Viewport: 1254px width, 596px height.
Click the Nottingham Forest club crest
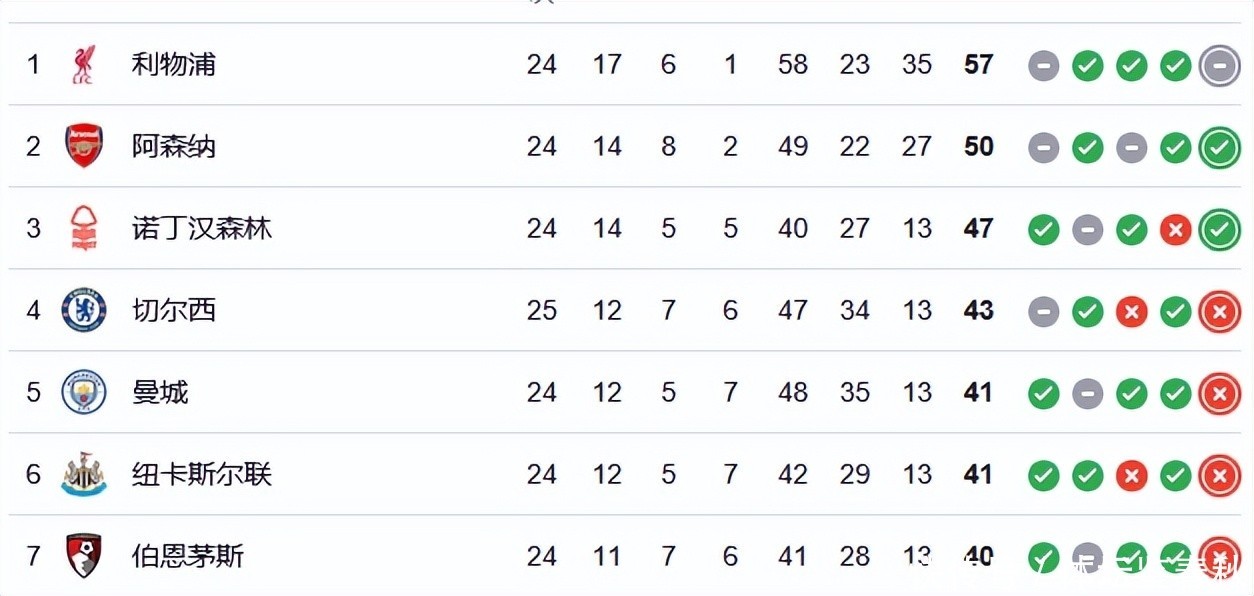[x=84, y=228]
